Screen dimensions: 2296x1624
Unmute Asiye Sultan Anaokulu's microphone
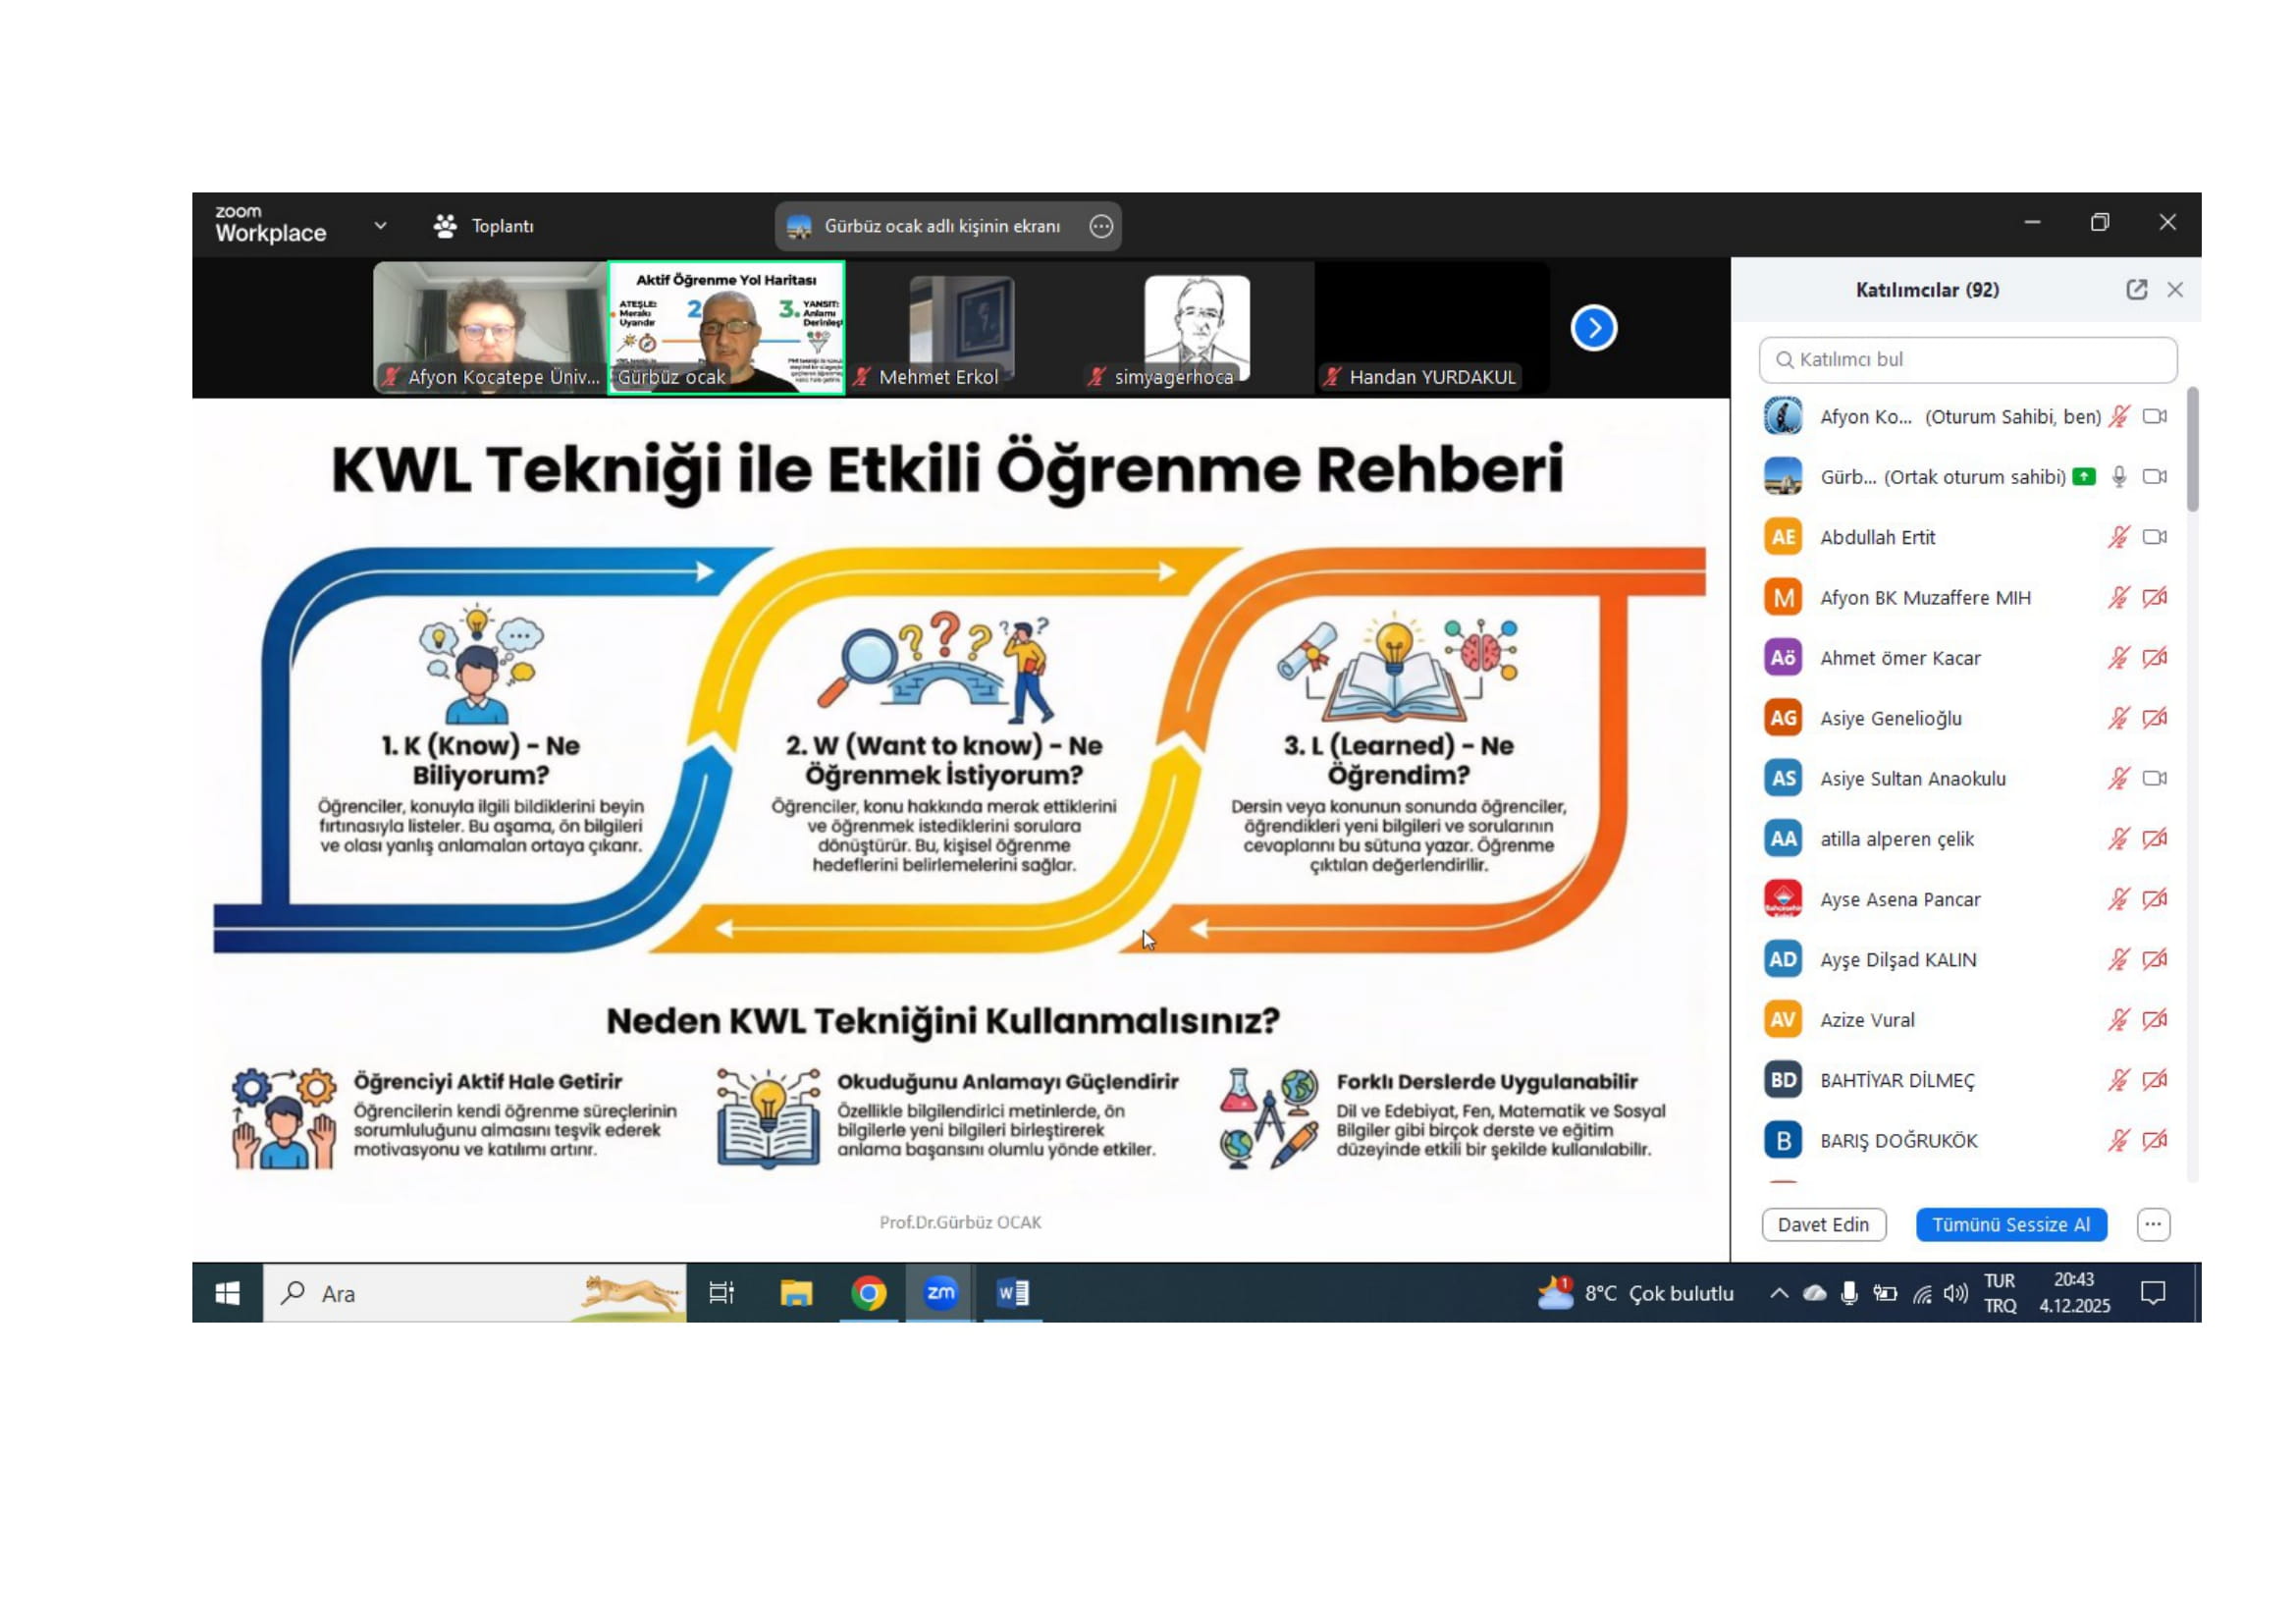(x=2118, y=779)
